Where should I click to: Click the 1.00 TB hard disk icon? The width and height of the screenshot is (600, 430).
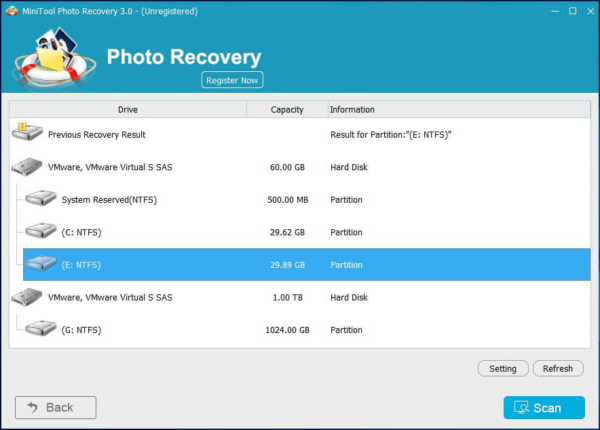tap(27, 297)
